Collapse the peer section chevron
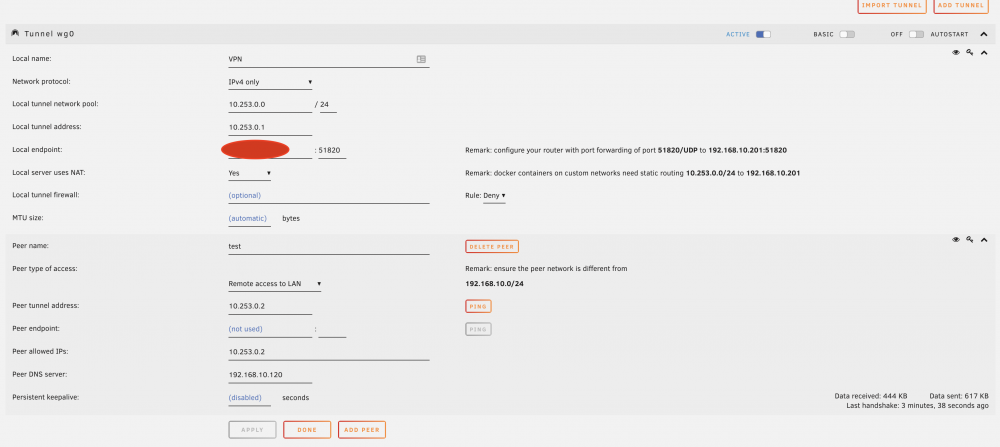1000x447 pixels. pyautogui.click(x=983, y=240)
